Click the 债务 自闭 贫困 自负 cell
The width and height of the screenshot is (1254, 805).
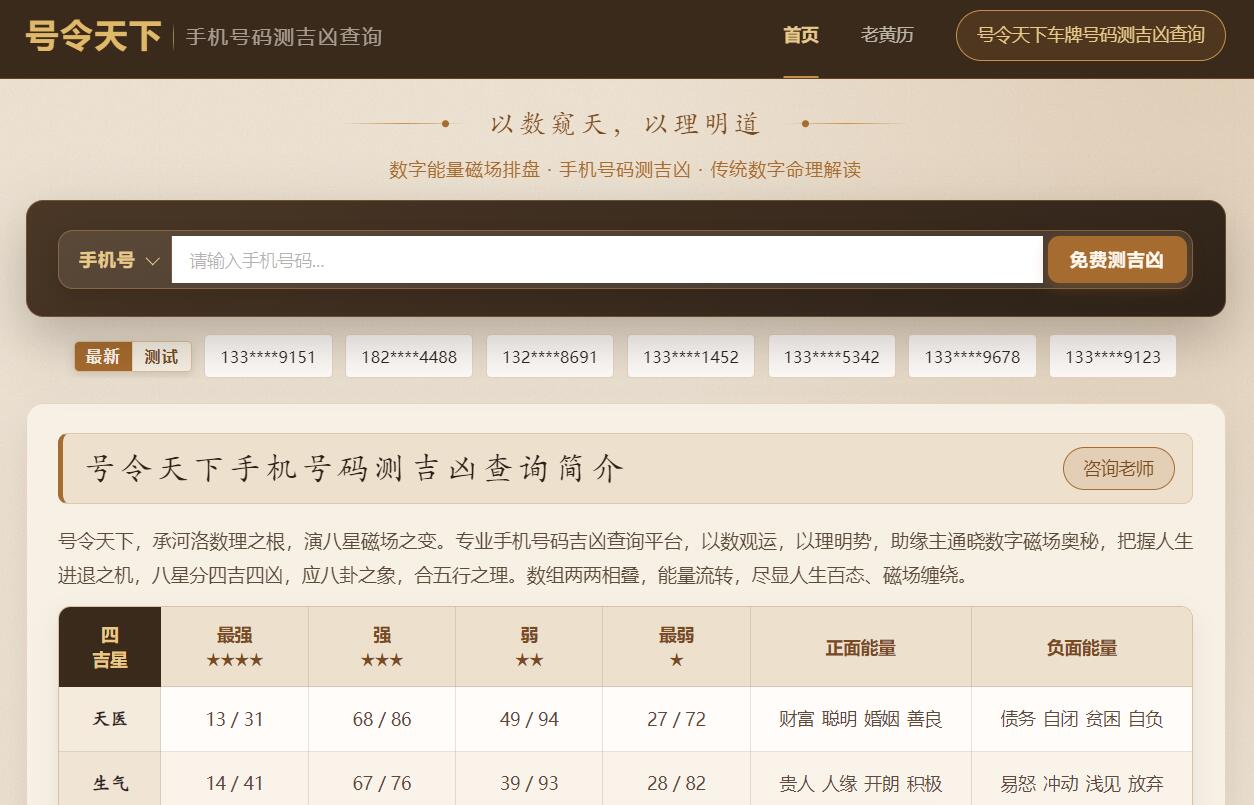[x=1082, y=719]
